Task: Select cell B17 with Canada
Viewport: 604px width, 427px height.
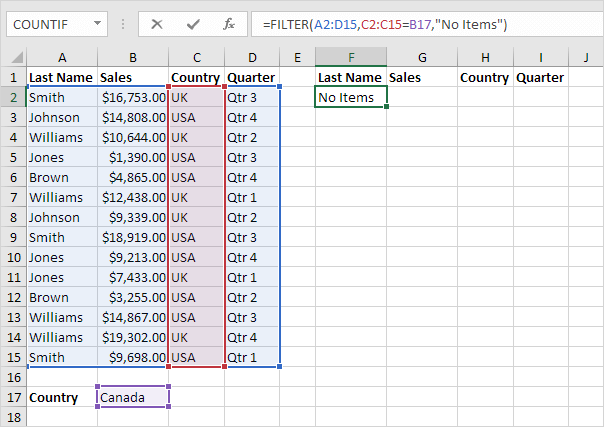Action: coord(133,398)
